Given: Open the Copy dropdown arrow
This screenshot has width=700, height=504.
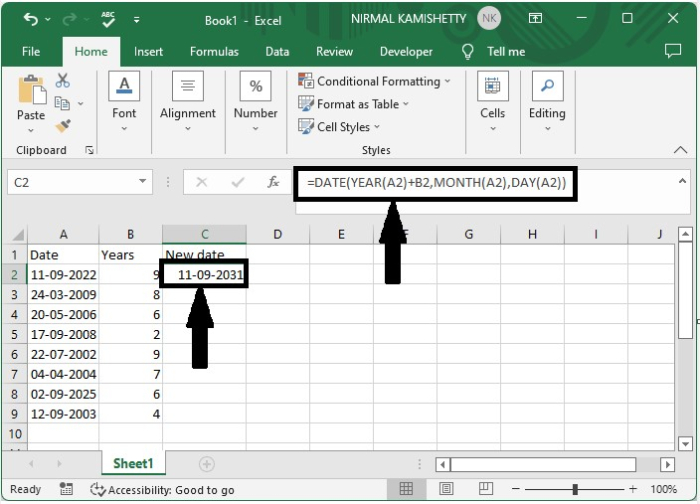Looking at the screenshot, I should point(81,104).
